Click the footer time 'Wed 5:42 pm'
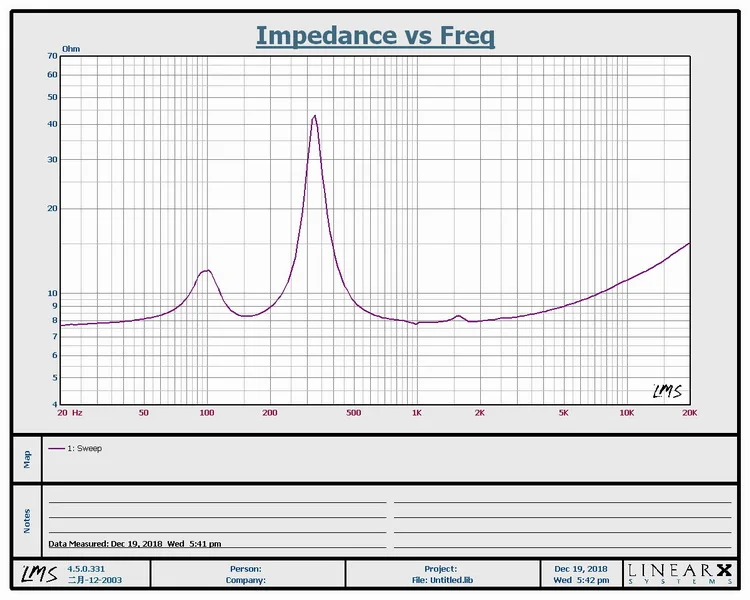The height and width of the screenshot is (600, 750). click(581, 580)
